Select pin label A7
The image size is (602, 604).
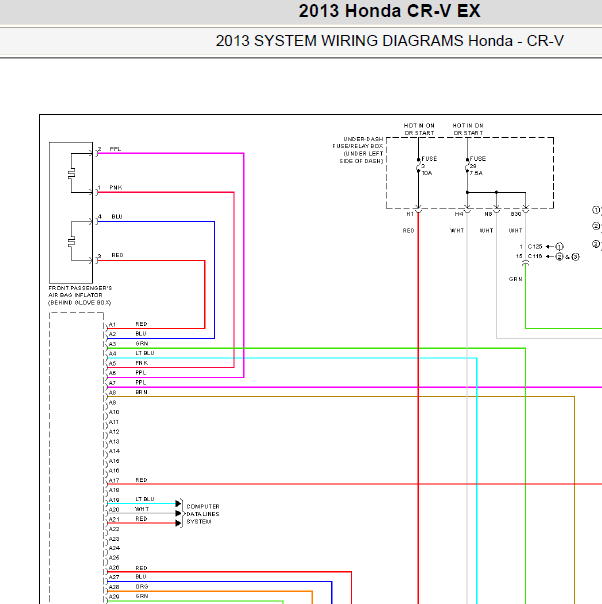tap(112, 383)
